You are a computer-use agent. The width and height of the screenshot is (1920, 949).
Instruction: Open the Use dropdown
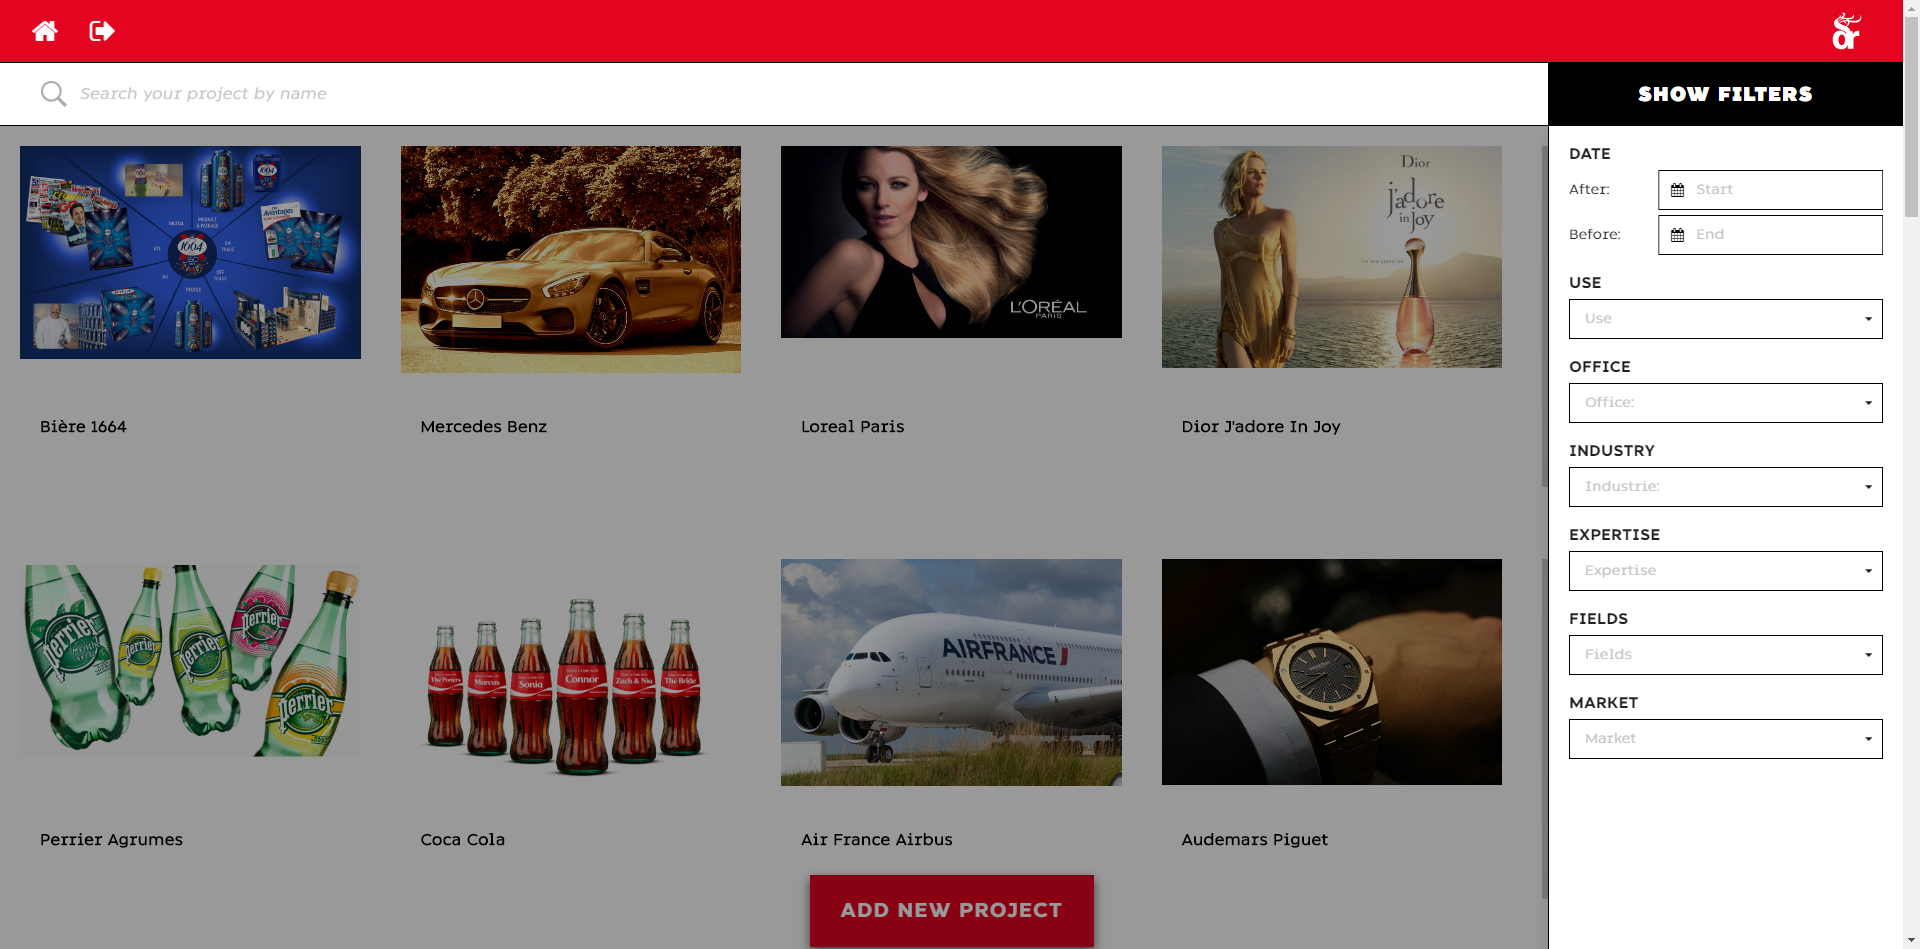coord(1725,319)
